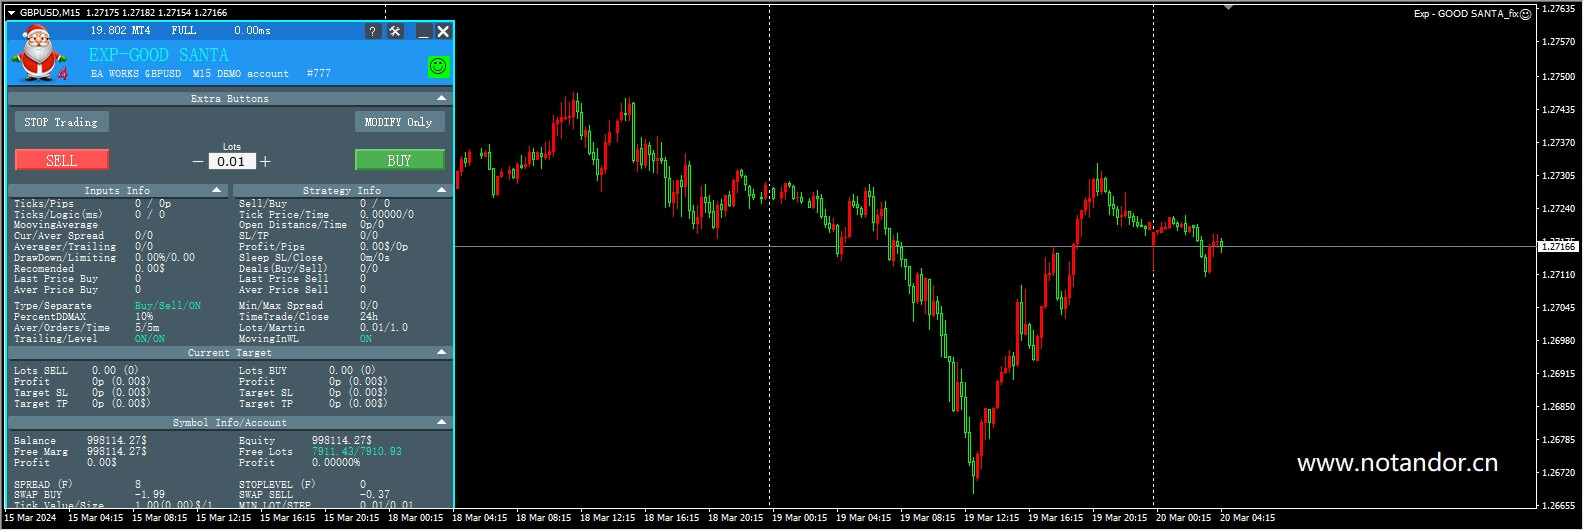Collapse the Symbol Info/Account section
This screenshot has width=1584, height=531.
[441, 422]
